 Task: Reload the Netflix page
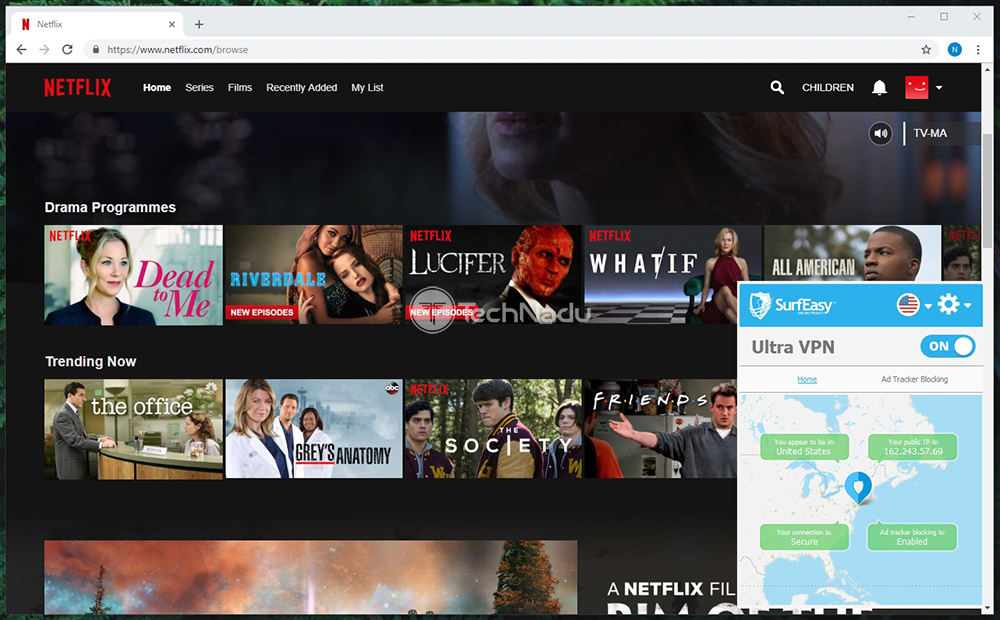(x=67, y=50)
